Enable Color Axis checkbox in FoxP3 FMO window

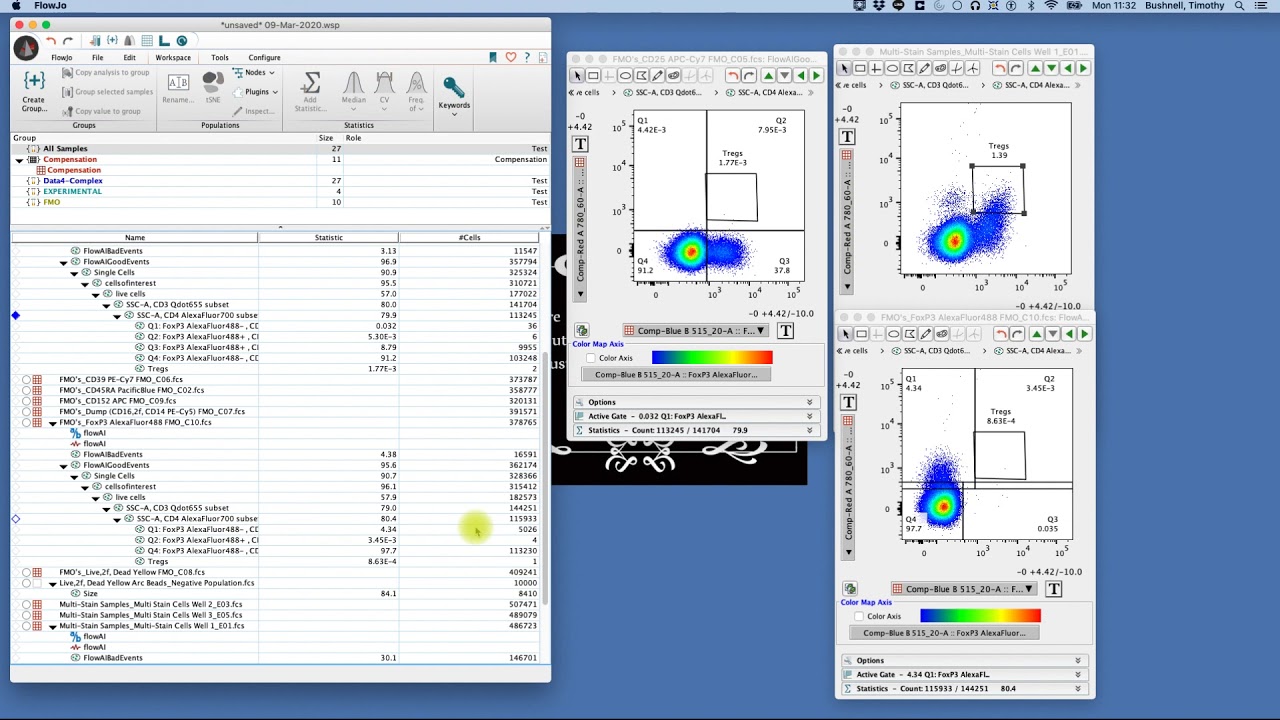(x=859, y=616)
